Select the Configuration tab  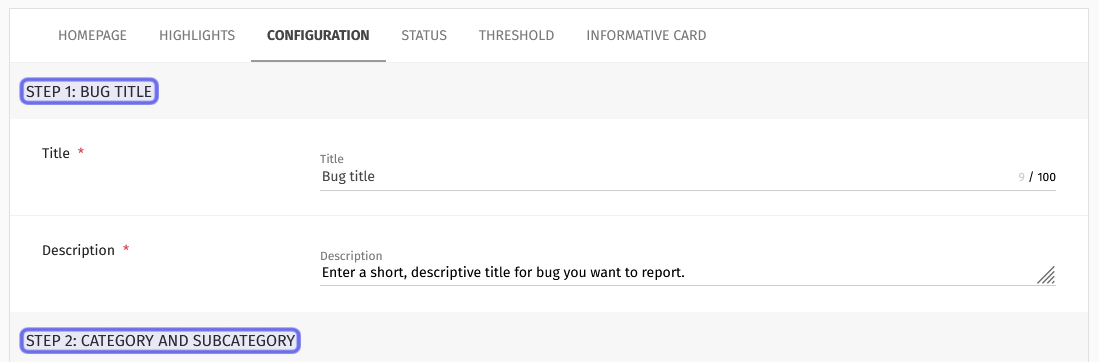click(318, 35)
